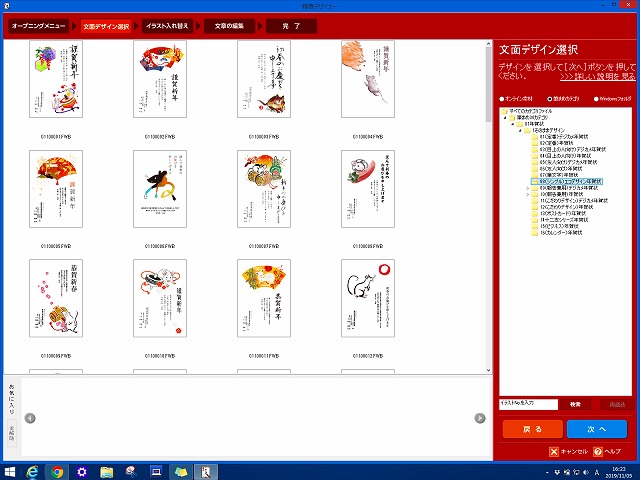Pick the fan design 01108005FWB
This screenshot has height=480, width=640.
point(56,189)
